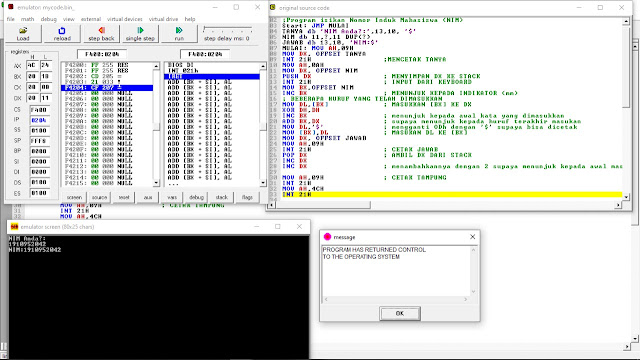Select highlighted memory row F4204
The width and height of the screenshot is (640, 360).
(x=107, y=88)
